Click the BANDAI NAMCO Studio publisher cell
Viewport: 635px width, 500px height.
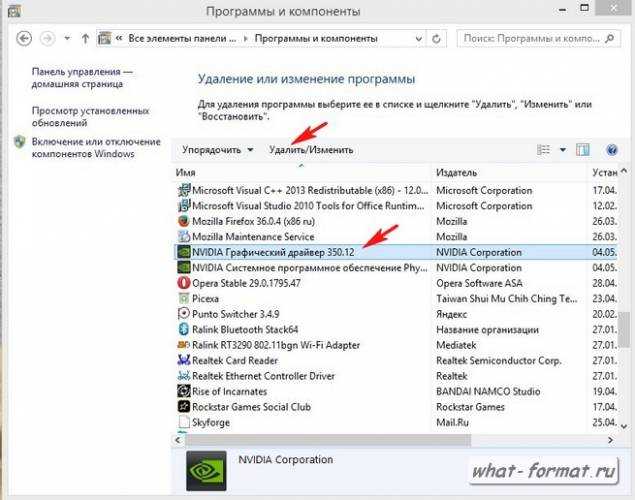(x=488, y=391)
